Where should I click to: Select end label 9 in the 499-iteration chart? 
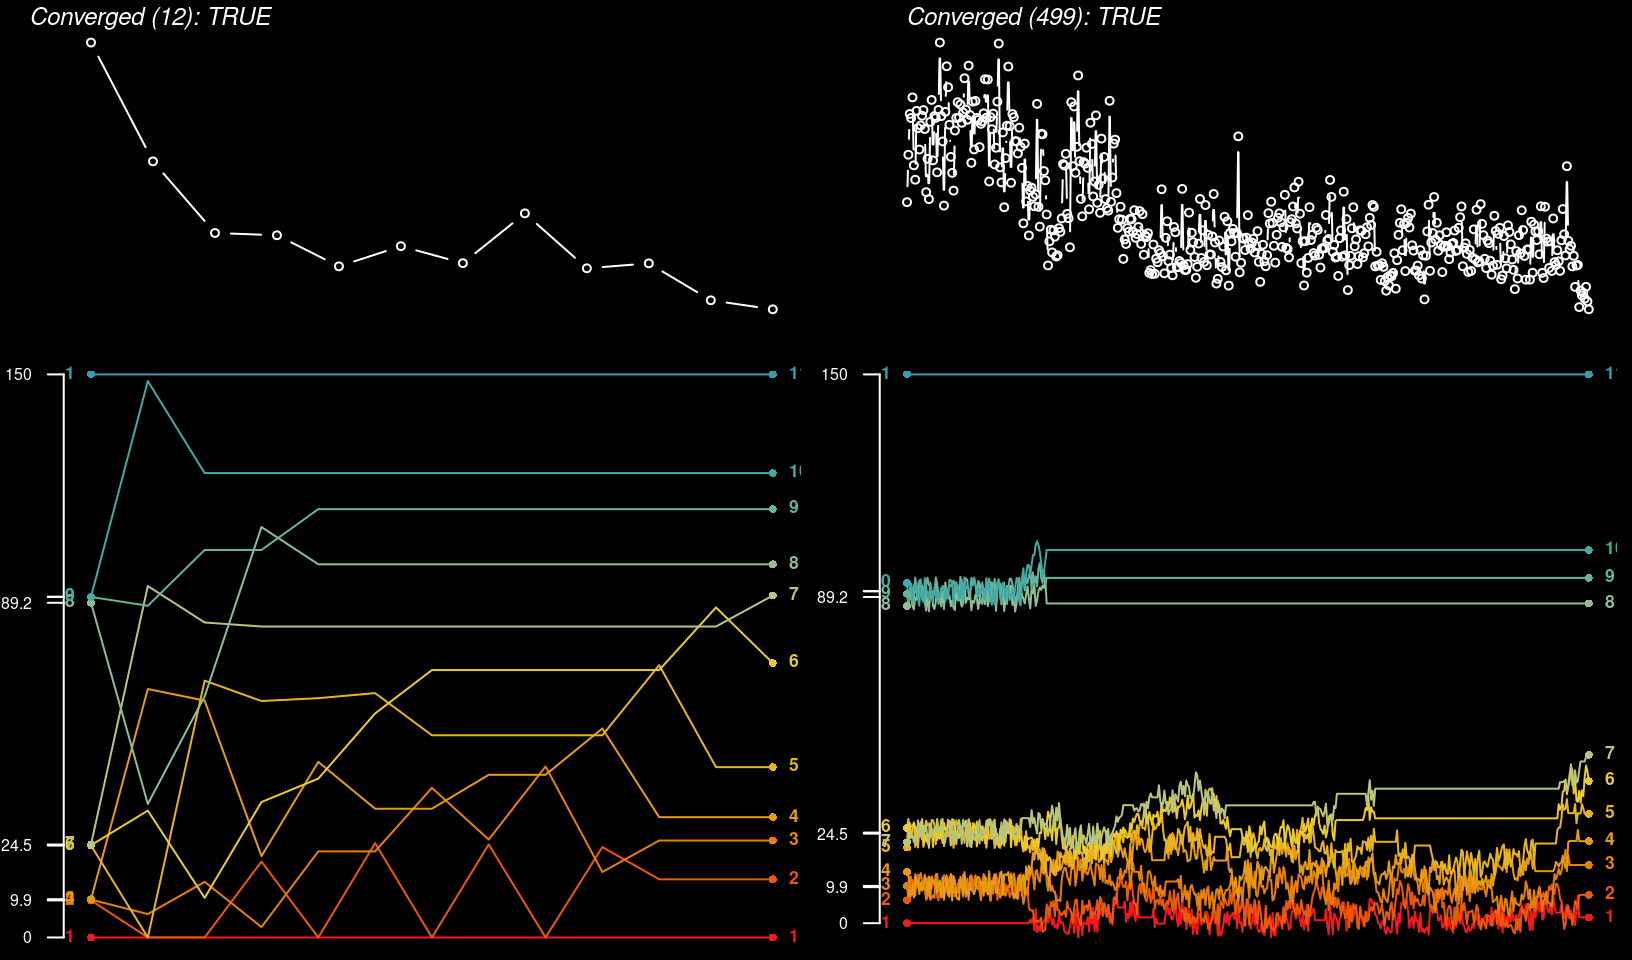point(1609,576)
